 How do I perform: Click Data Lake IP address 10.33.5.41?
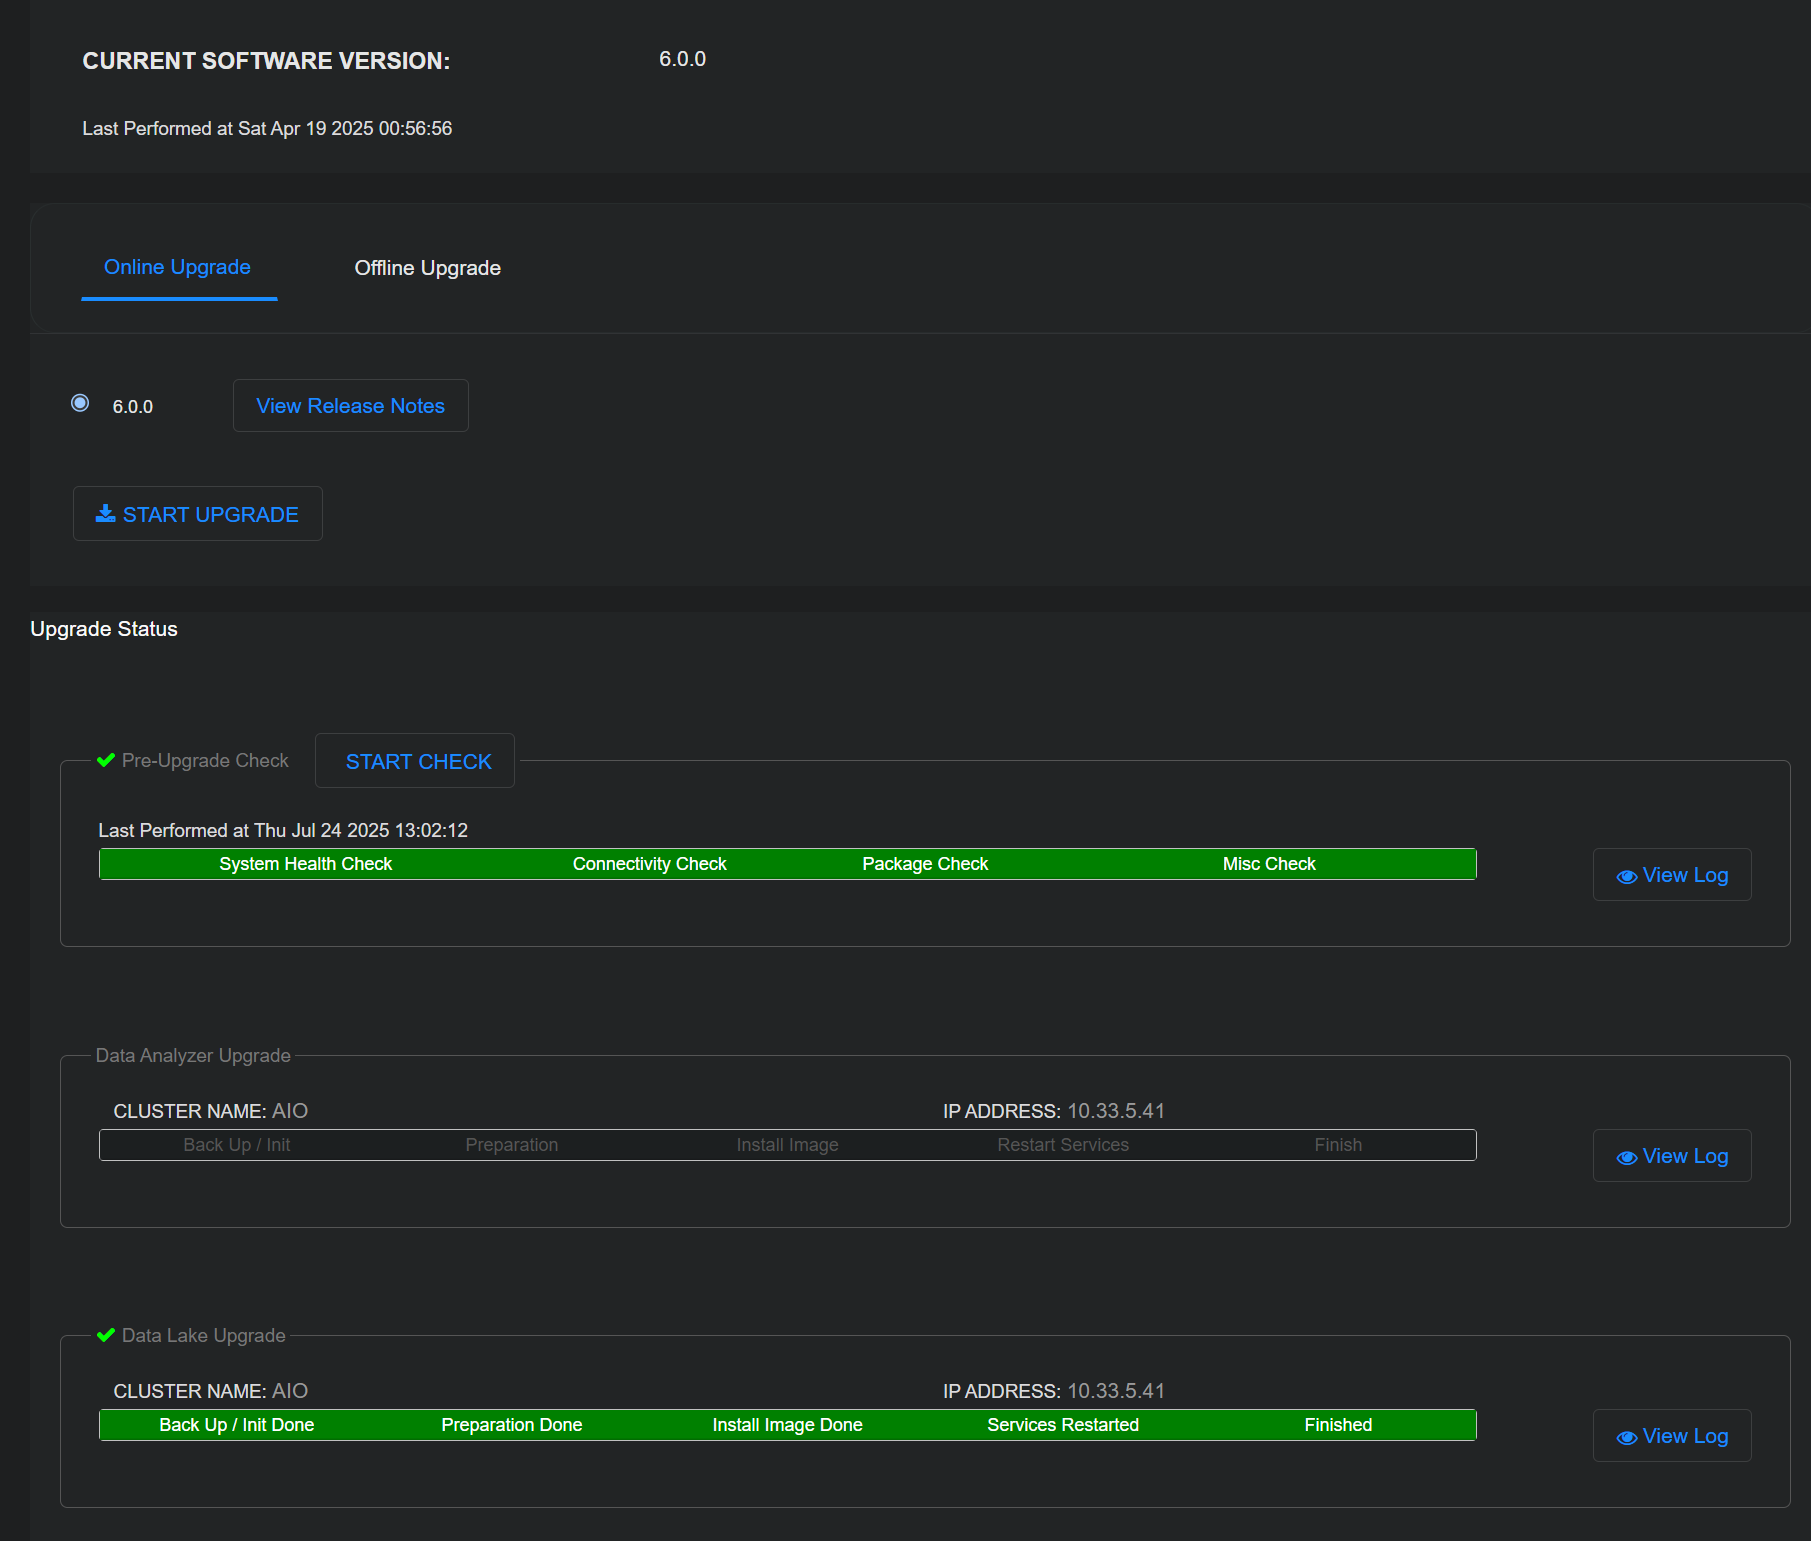(x=1115, y=1391)
